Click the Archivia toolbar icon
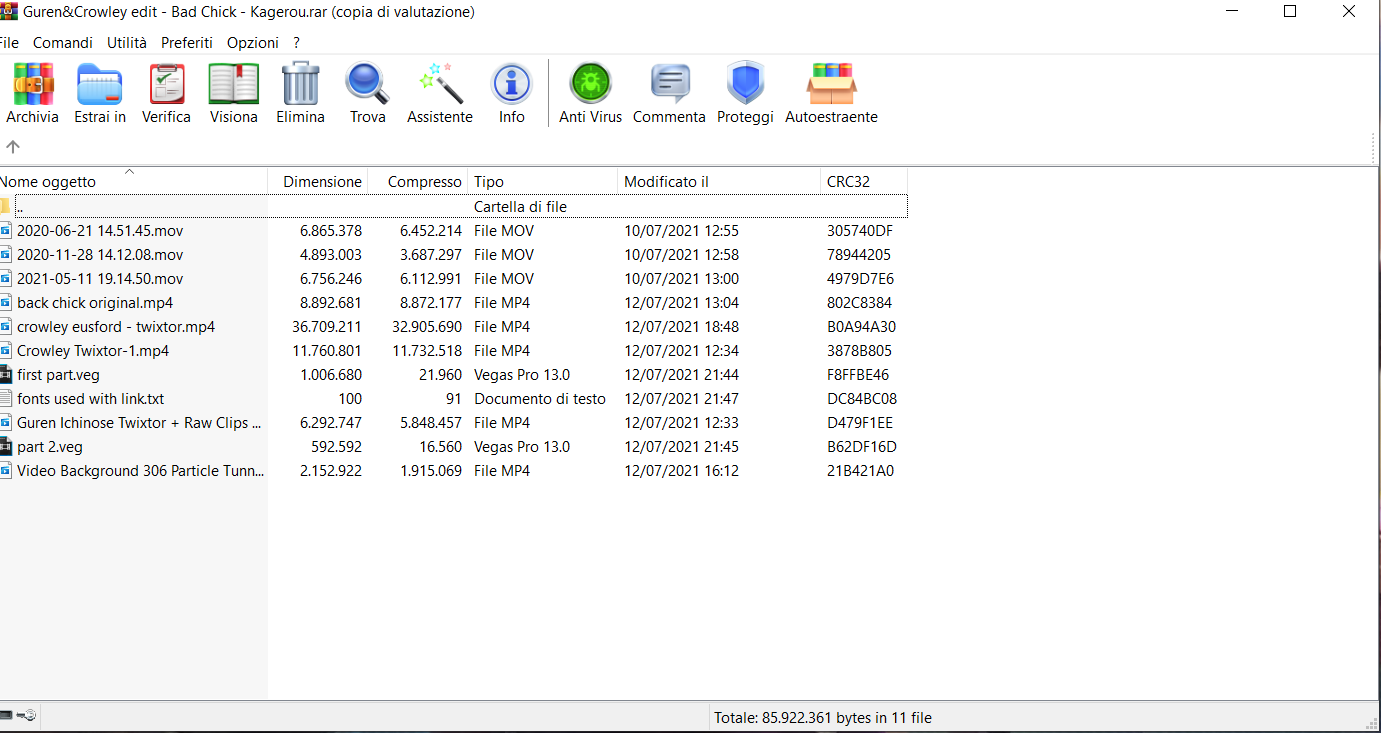The height and width of the screenshot is (733, 1381). pos(33,85)
